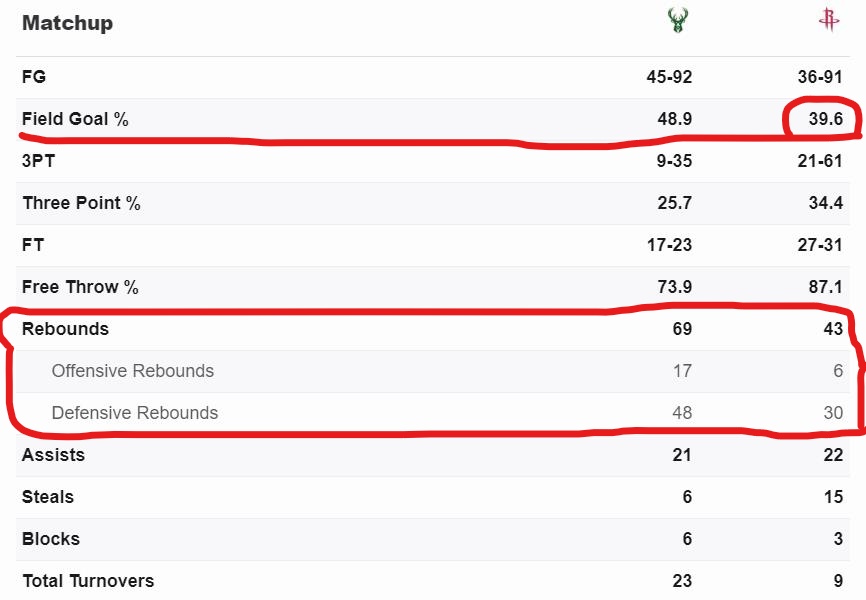Screen dimensions: 866x600
Task: Click the Houston Rockets team logo
Action: 828,21
